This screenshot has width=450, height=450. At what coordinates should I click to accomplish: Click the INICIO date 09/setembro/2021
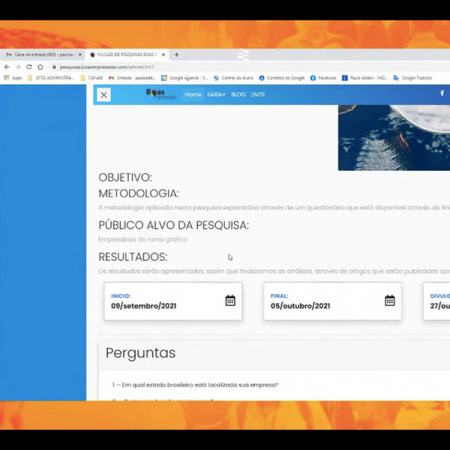point(144,306)
